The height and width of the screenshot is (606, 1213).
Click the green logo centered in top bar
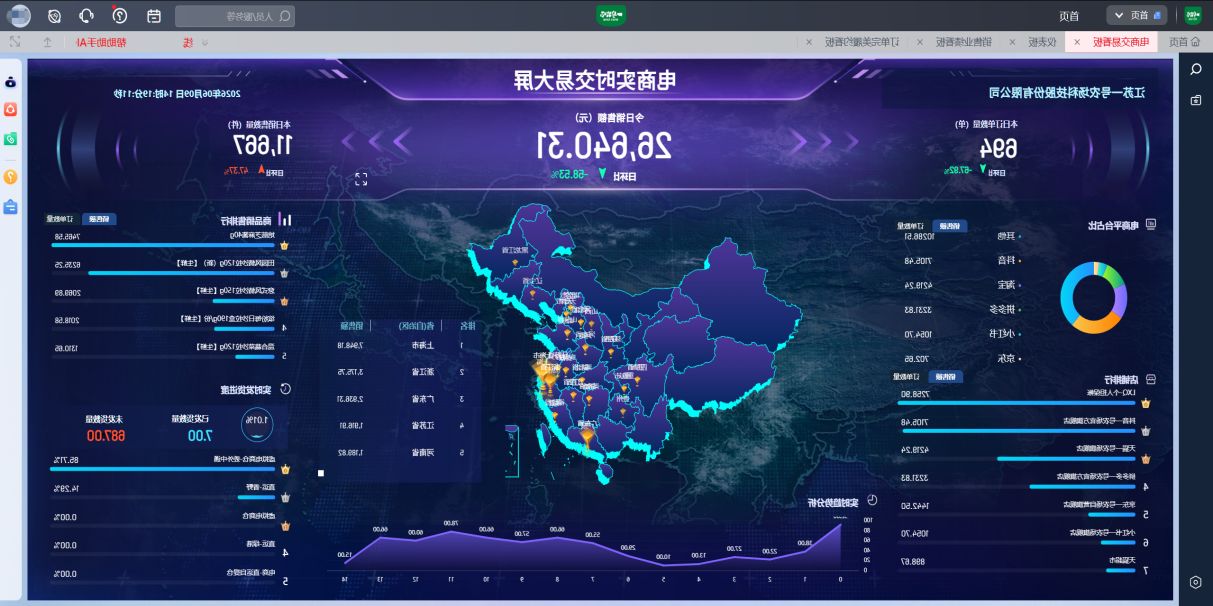click(x=611, y=15)
